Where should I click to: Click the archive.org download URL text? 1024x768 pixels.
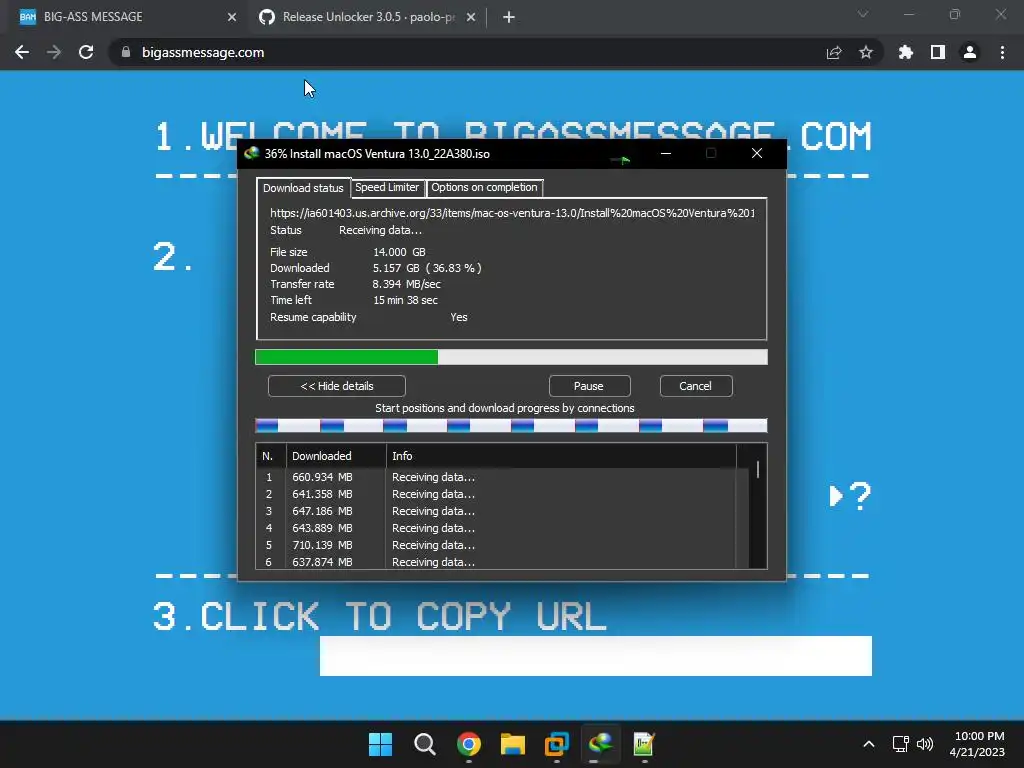tap(513, 213)
